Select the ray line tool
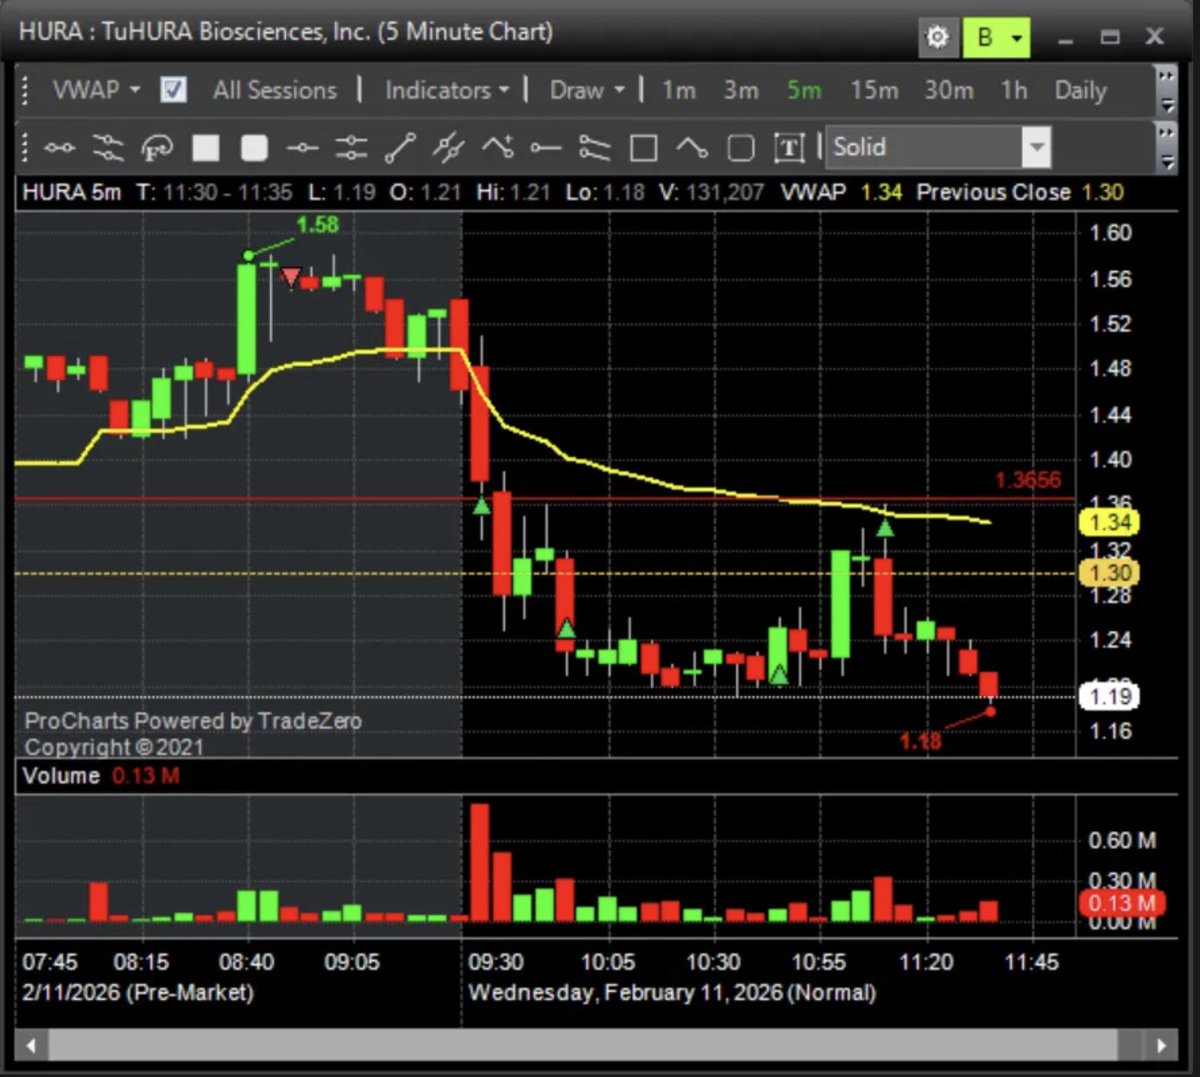This screenshot has width=1200, height=1077. pos(546,148)
